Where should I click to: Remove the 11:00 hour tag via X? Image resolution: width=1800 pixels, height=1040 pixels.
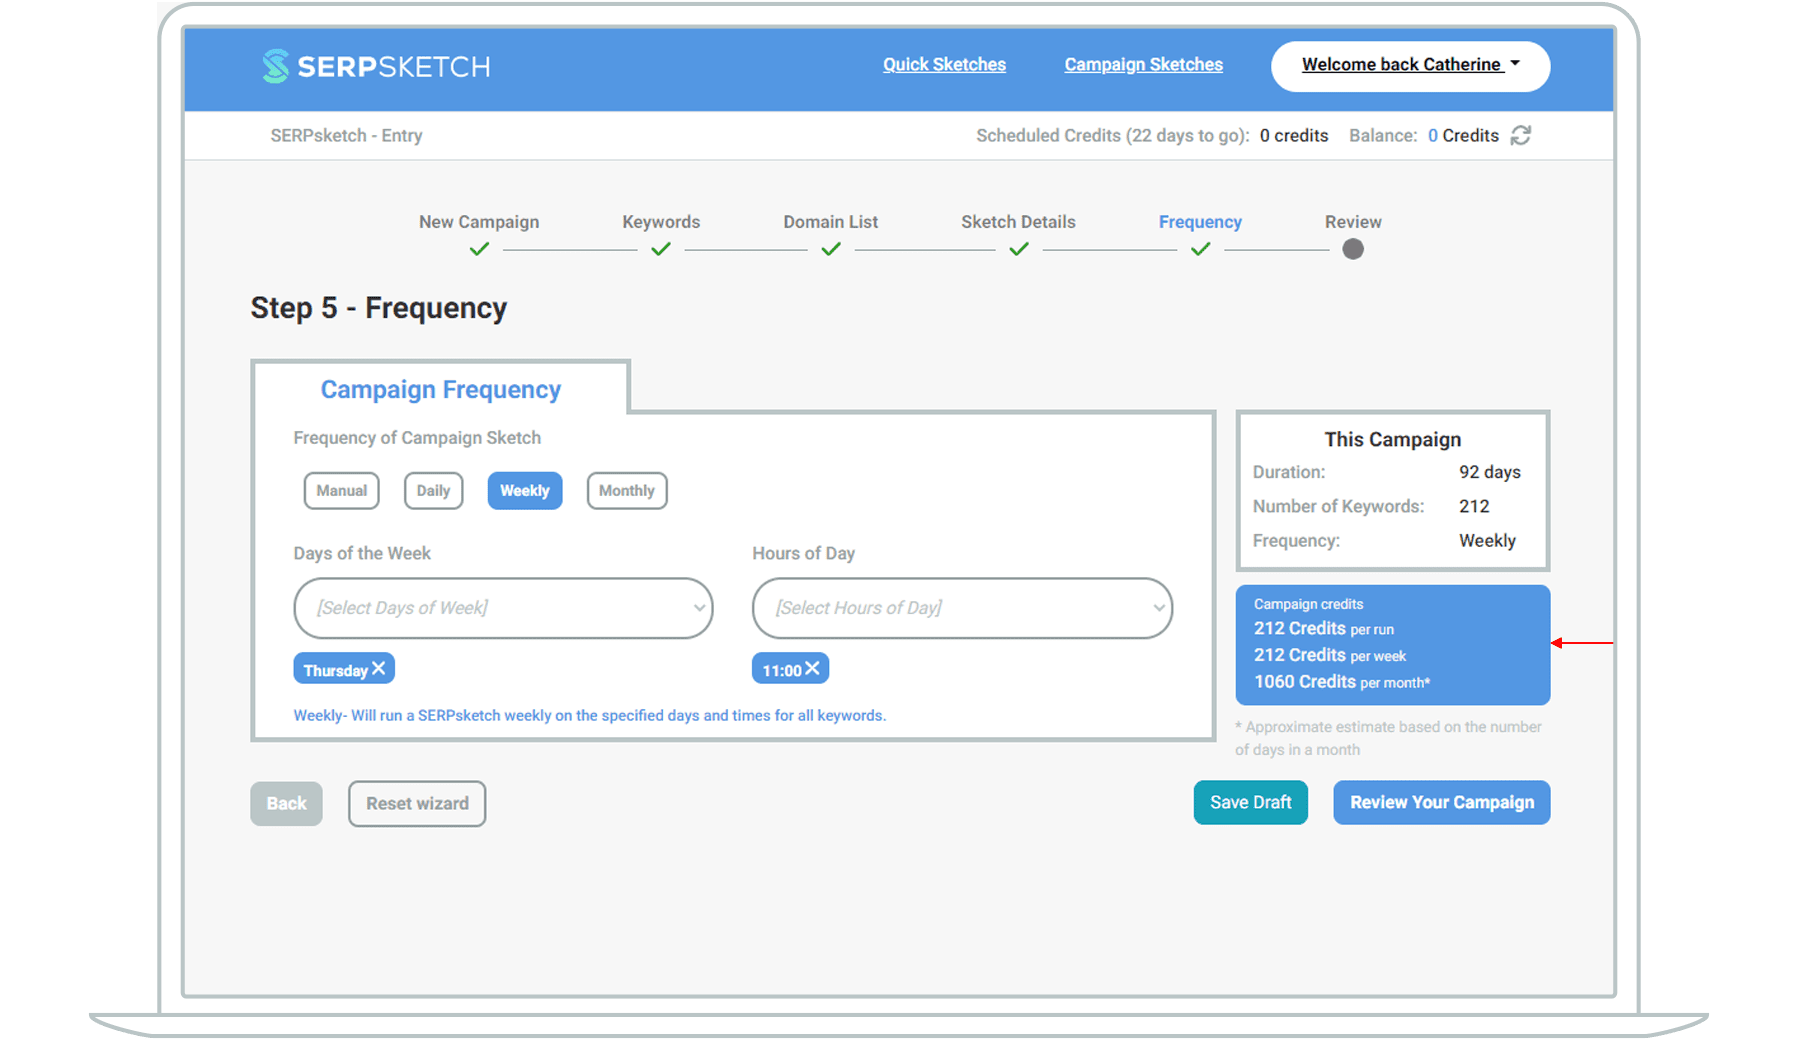coord(813,668)
